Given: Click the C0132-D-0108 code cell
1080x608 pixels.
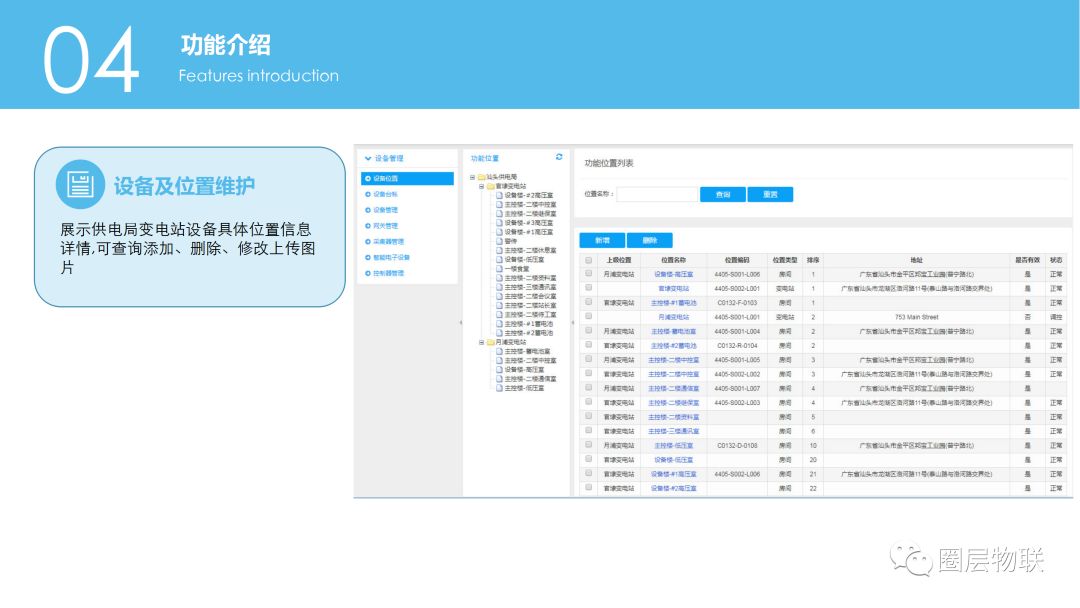Looking at the screenshot, I should [x=737, y=445].
